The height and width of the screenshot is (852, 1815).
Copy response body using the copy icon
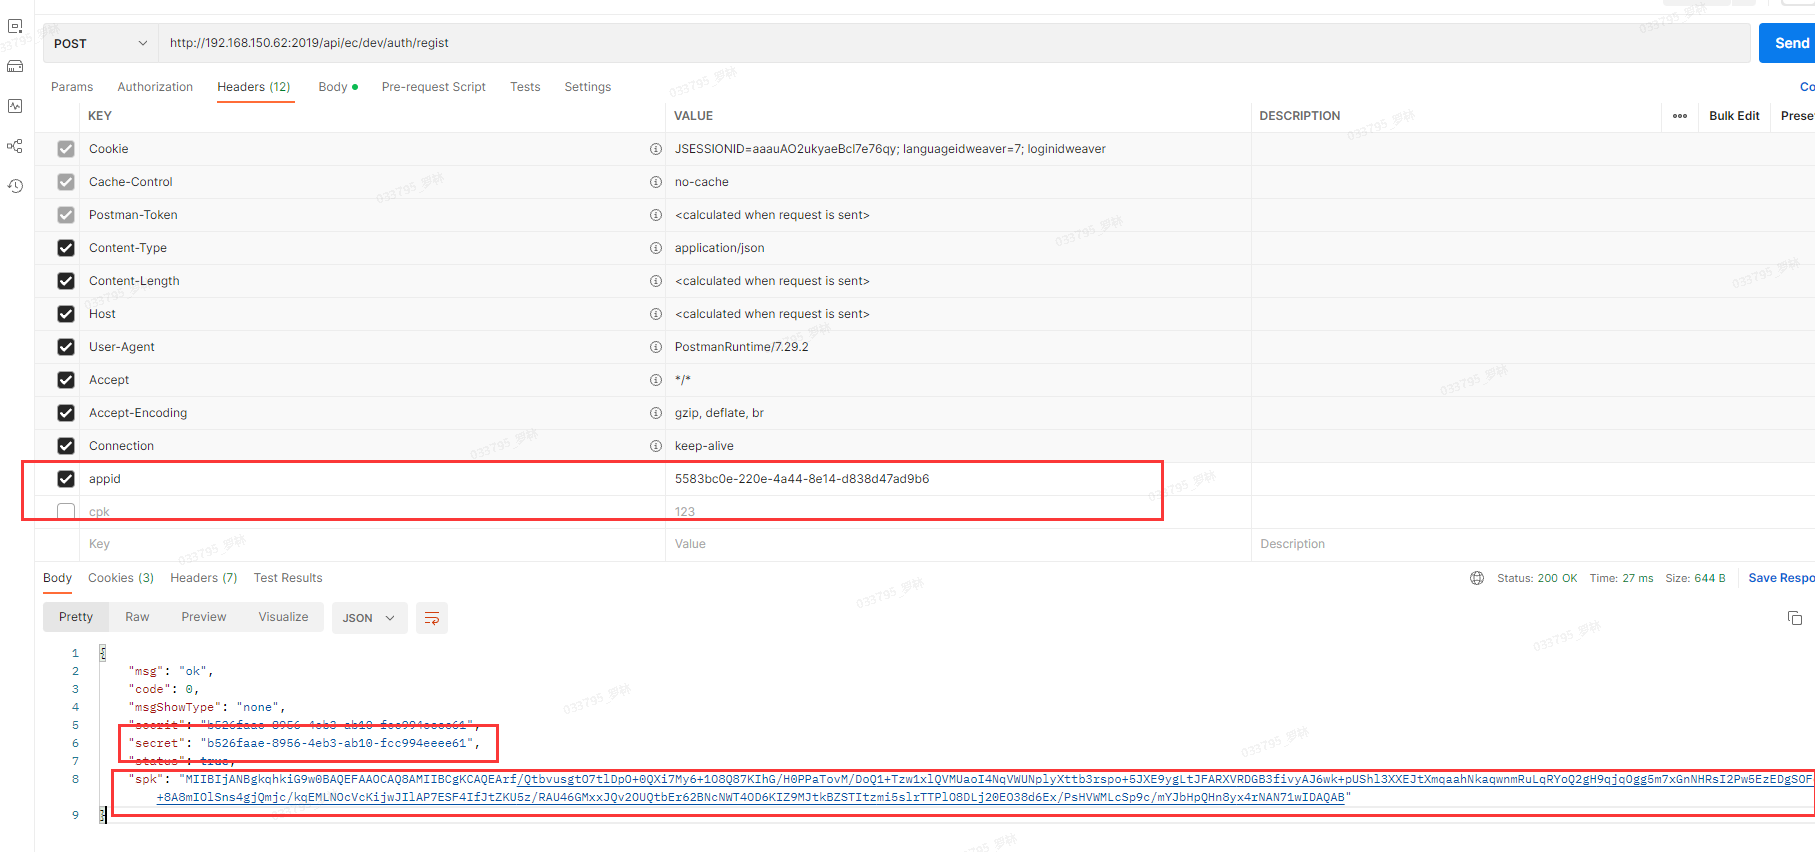pyautogui.click(x=1794, y=618)
